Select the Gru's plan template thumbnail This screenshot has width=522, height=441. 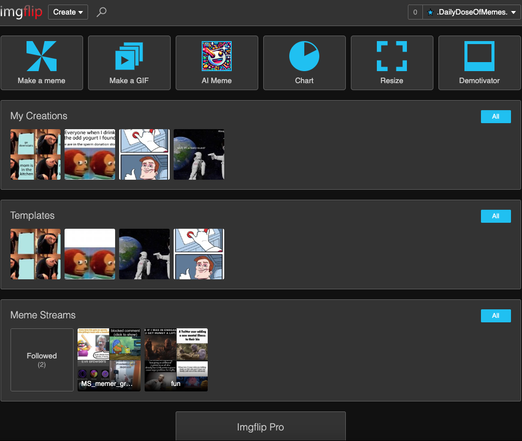coord(35,254)
